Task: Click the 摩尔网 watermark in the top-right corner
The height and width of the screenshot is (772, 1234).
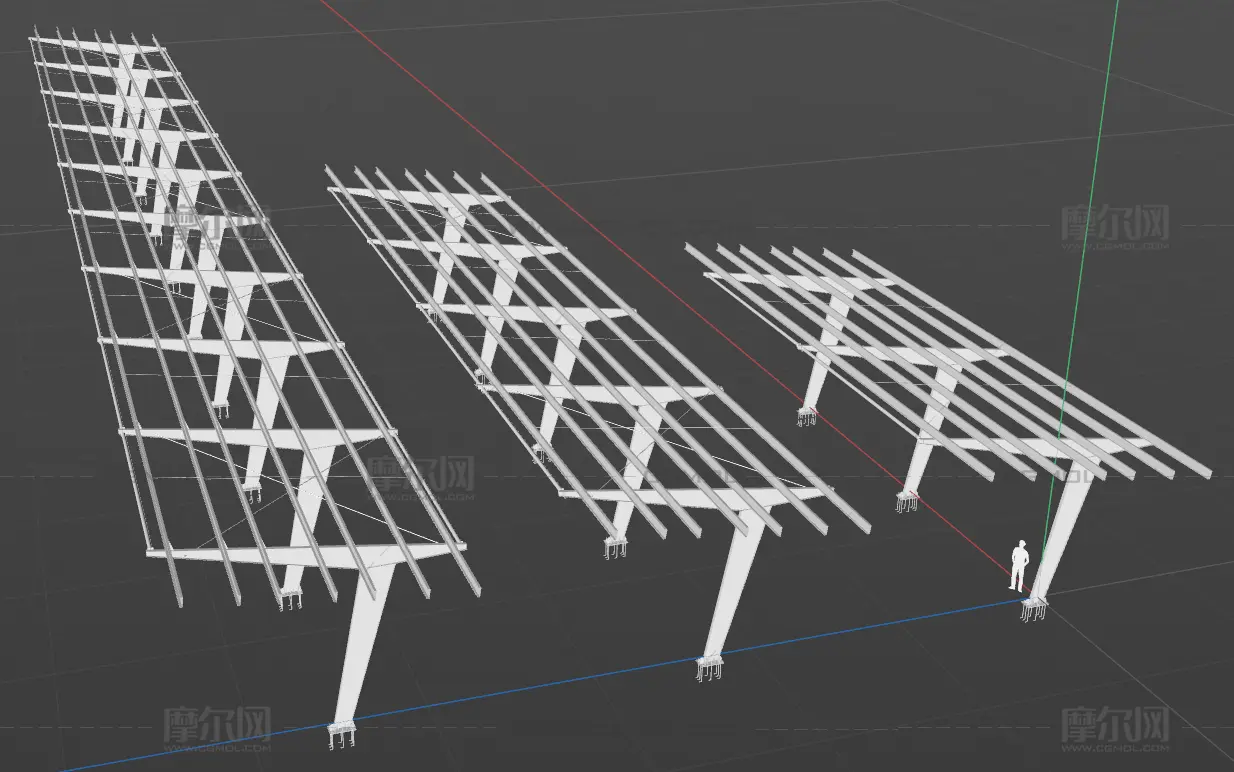Action: pos(1115,226)
